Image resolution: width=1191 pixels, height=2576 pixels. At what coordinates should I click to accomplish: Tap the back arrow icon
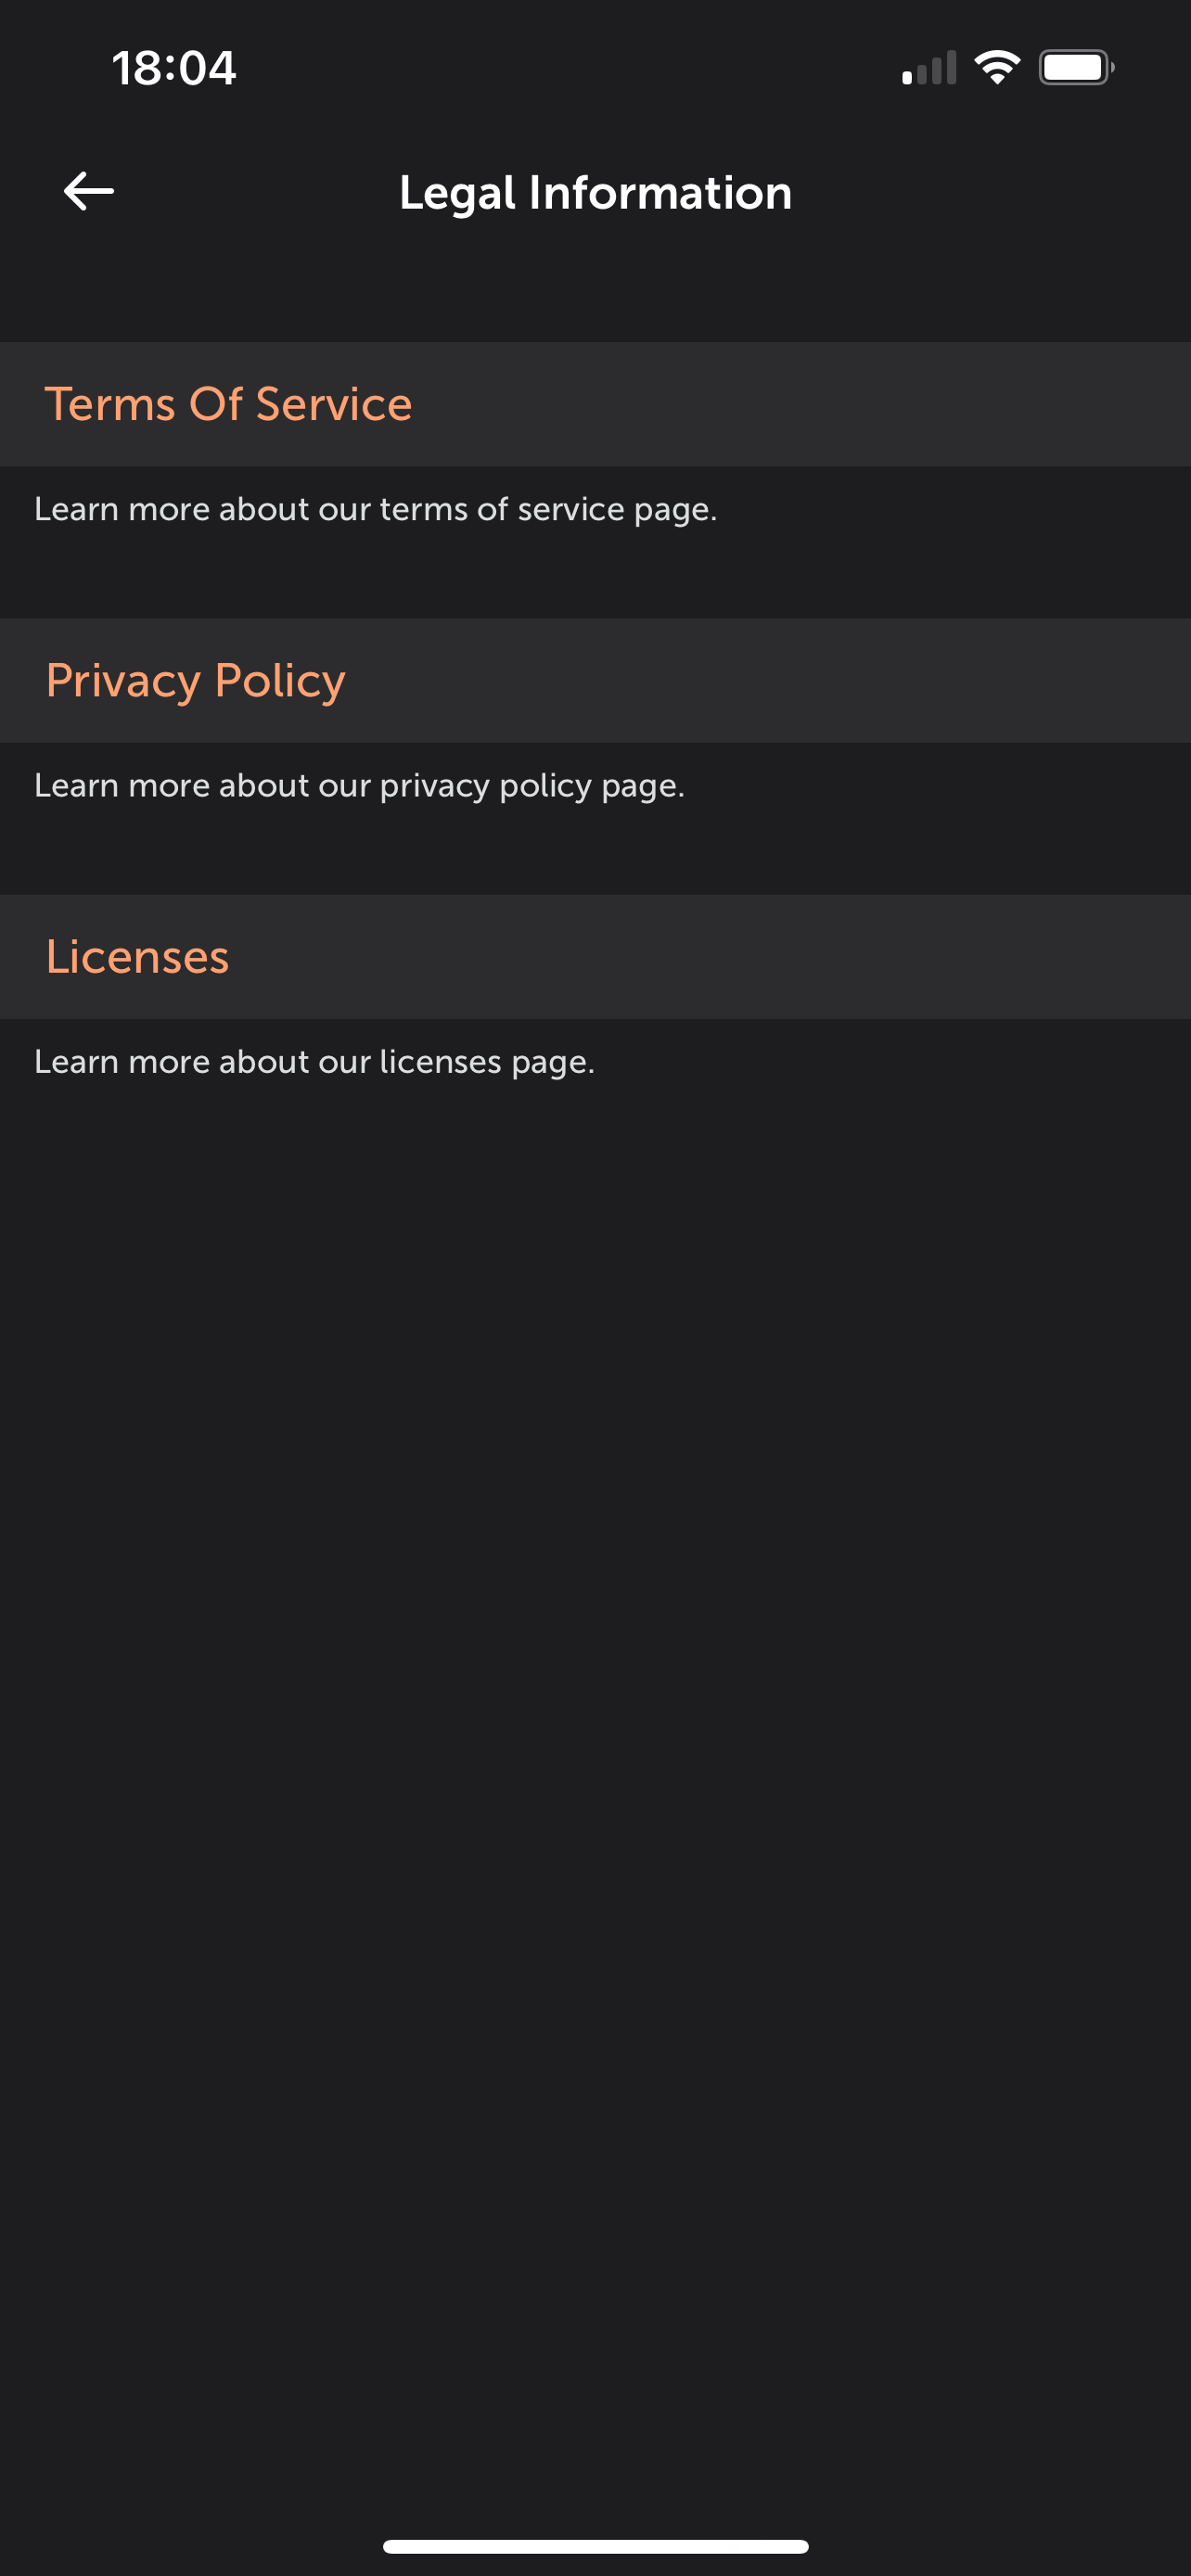point(89,191)
